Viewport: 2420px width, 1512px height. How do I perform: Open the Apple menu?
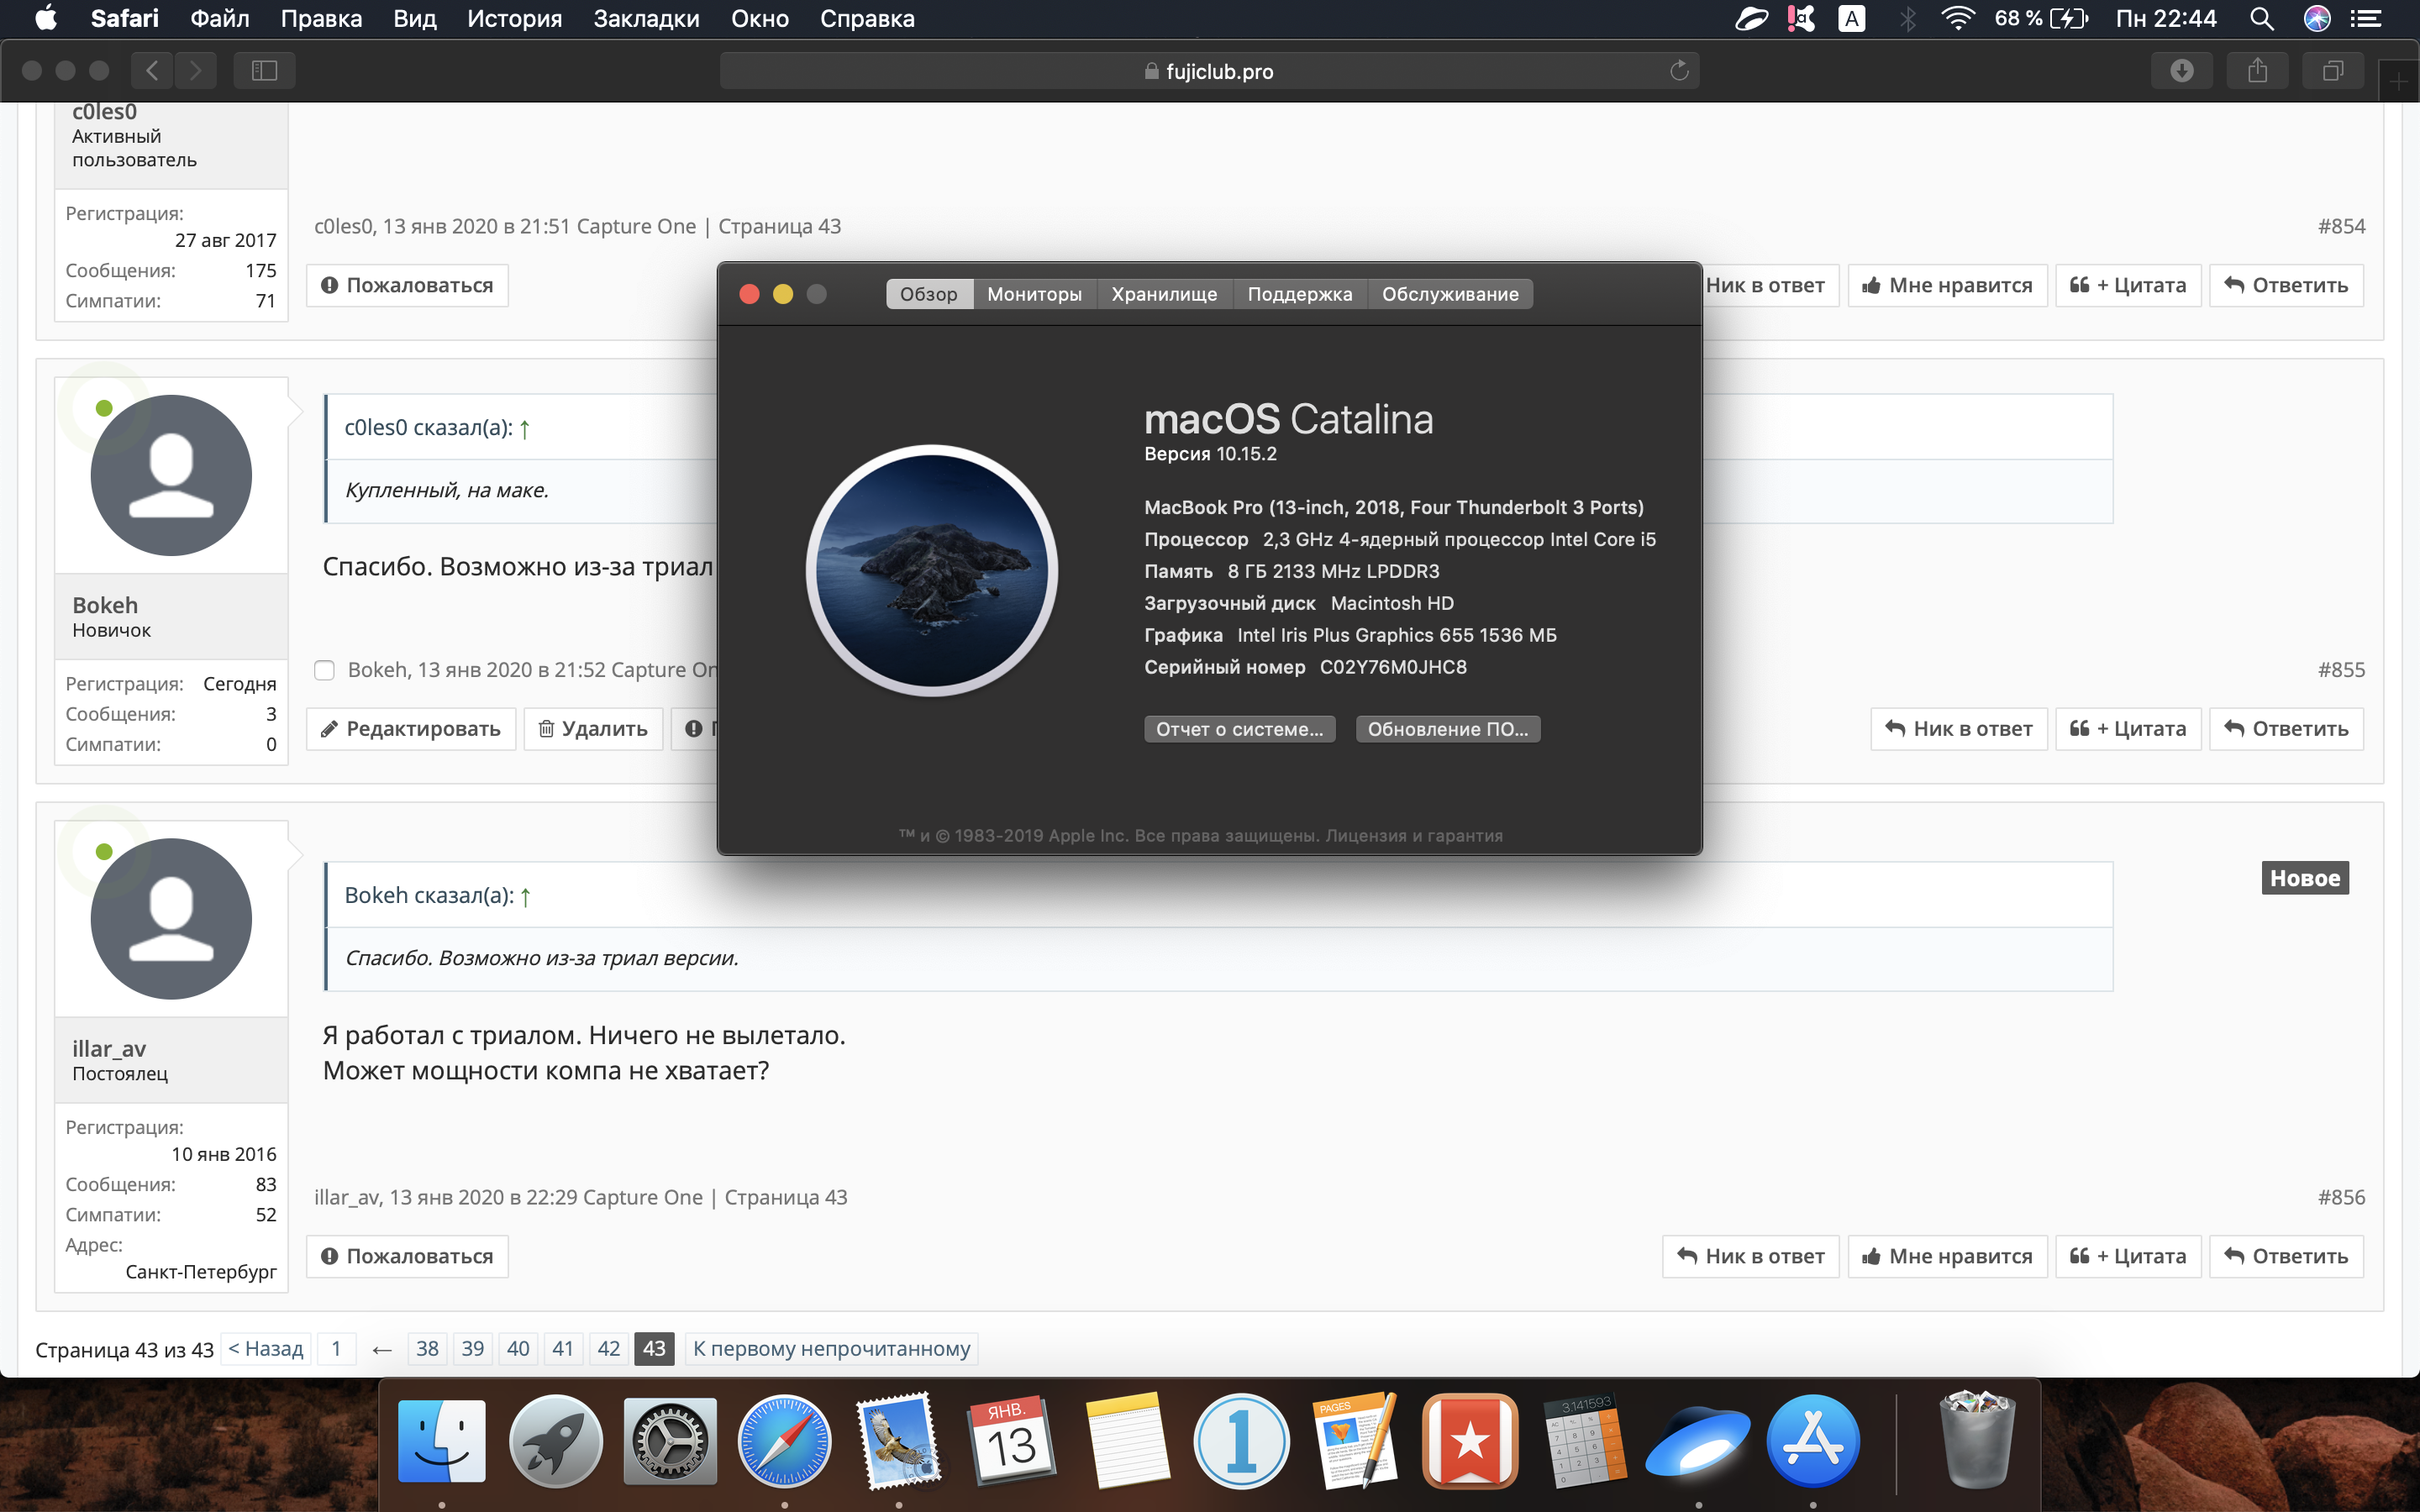(46, 18)
